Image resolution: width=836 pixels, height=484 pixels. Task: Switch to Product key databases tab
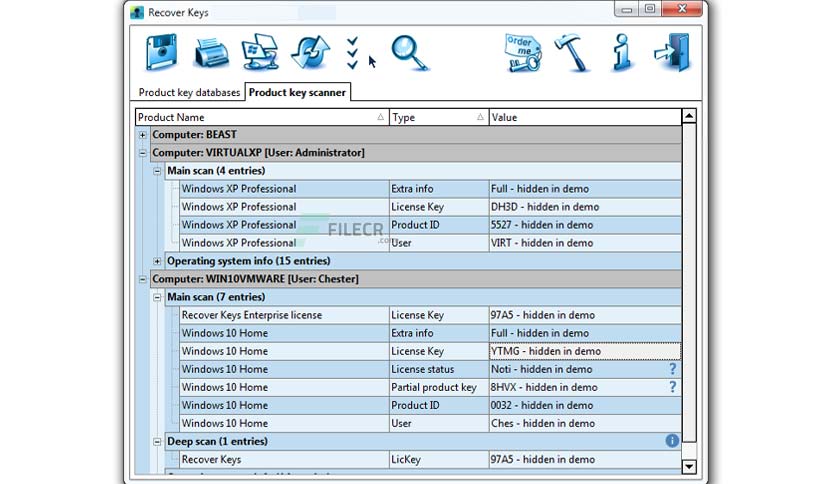click(189, 92)
